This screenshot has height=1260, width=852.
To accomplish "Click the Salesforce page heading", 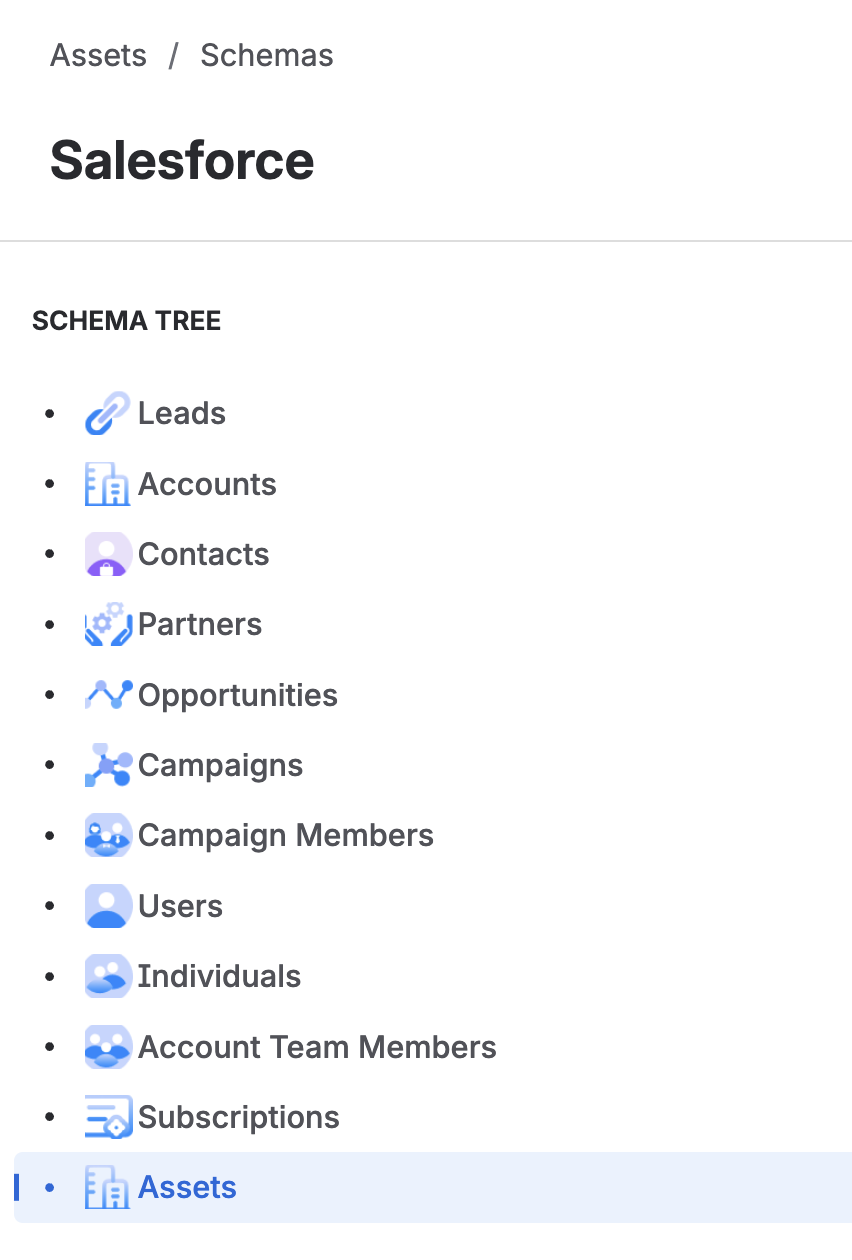I will (x=182, y=160).
